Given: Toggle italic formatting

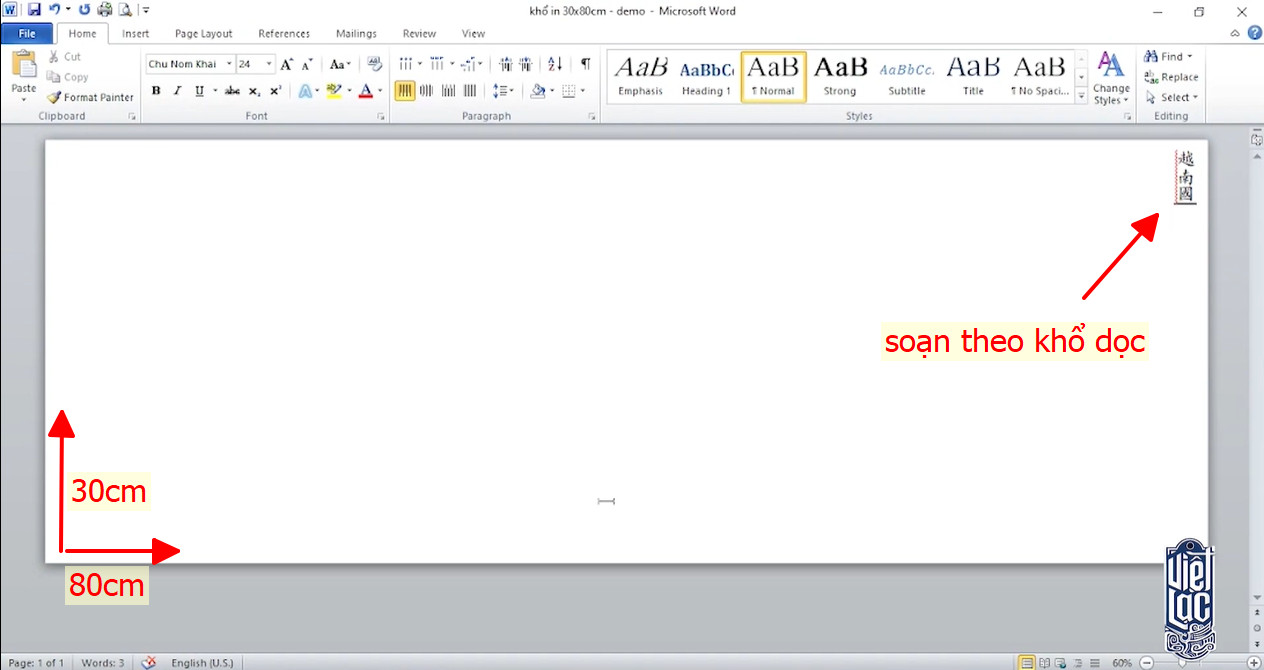Looking at the screenshot, I should point(177,91).
